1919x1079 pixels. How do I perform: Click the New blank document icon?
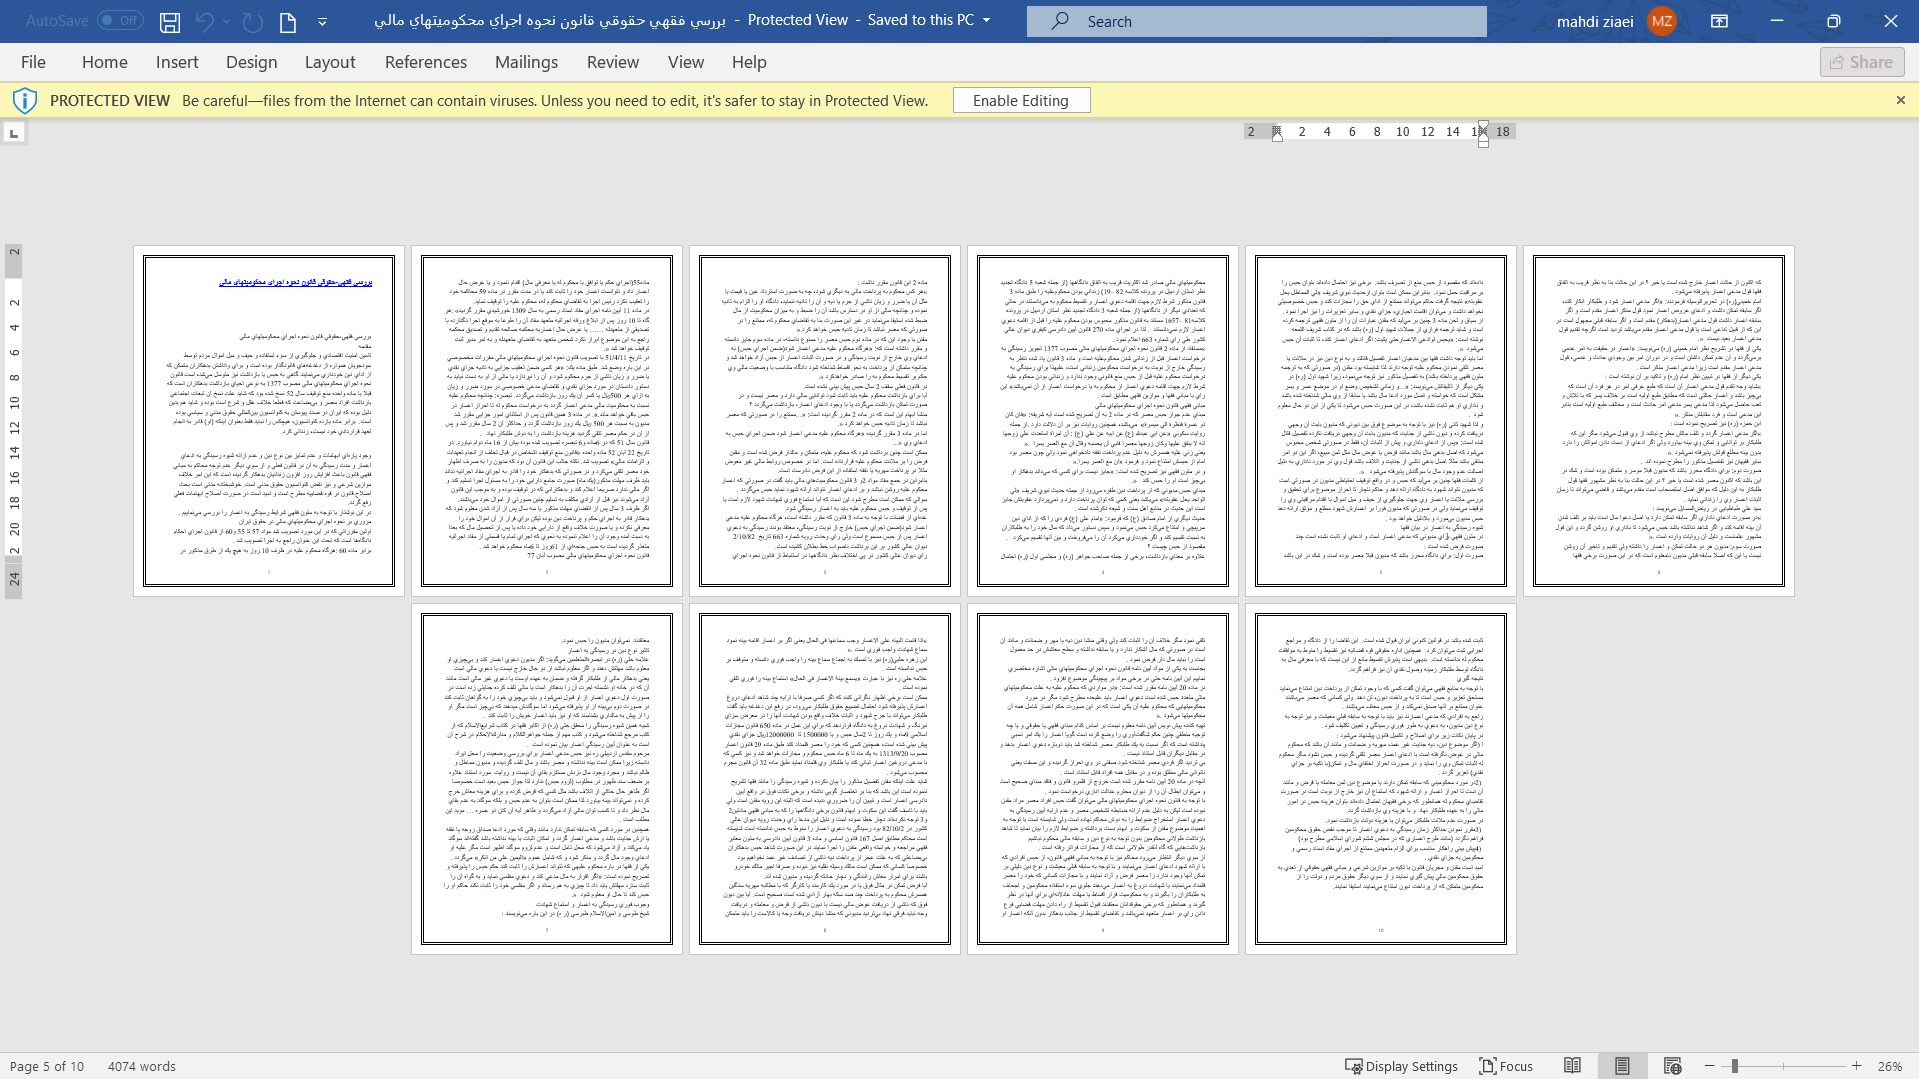point(288,21)
